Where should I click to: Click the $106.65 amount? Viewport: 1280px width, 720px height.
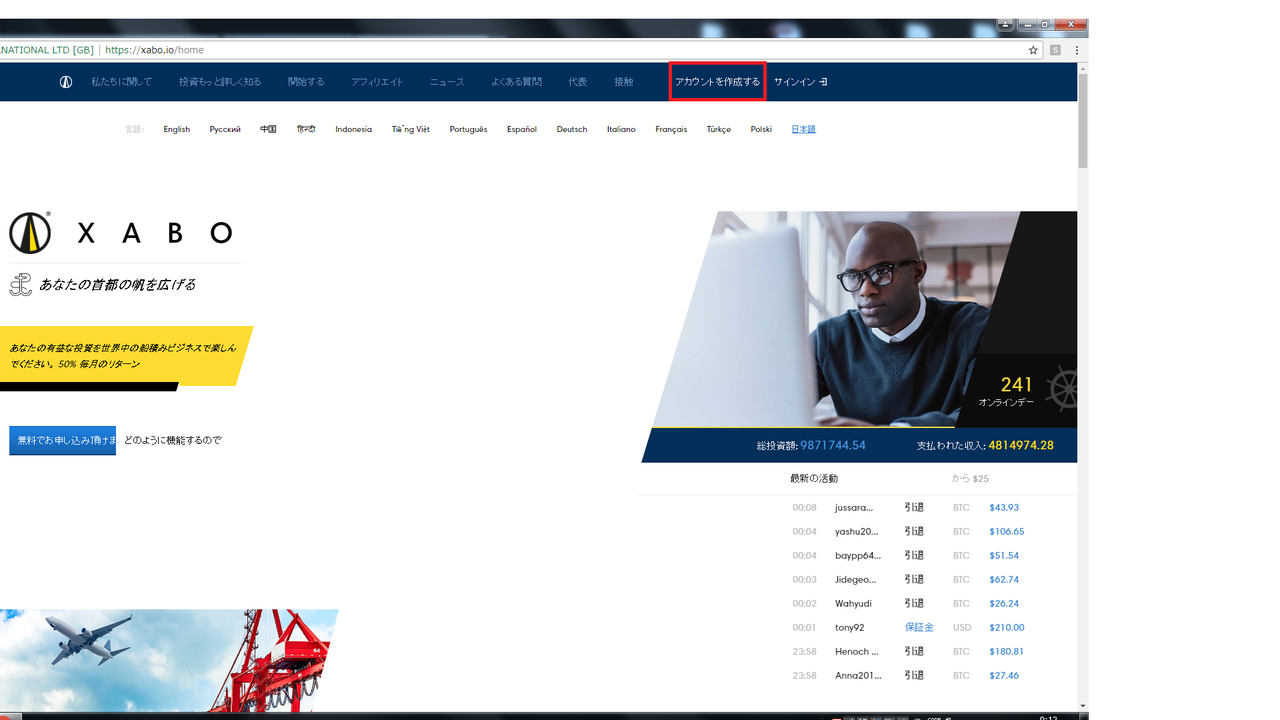click(1007, 532)
